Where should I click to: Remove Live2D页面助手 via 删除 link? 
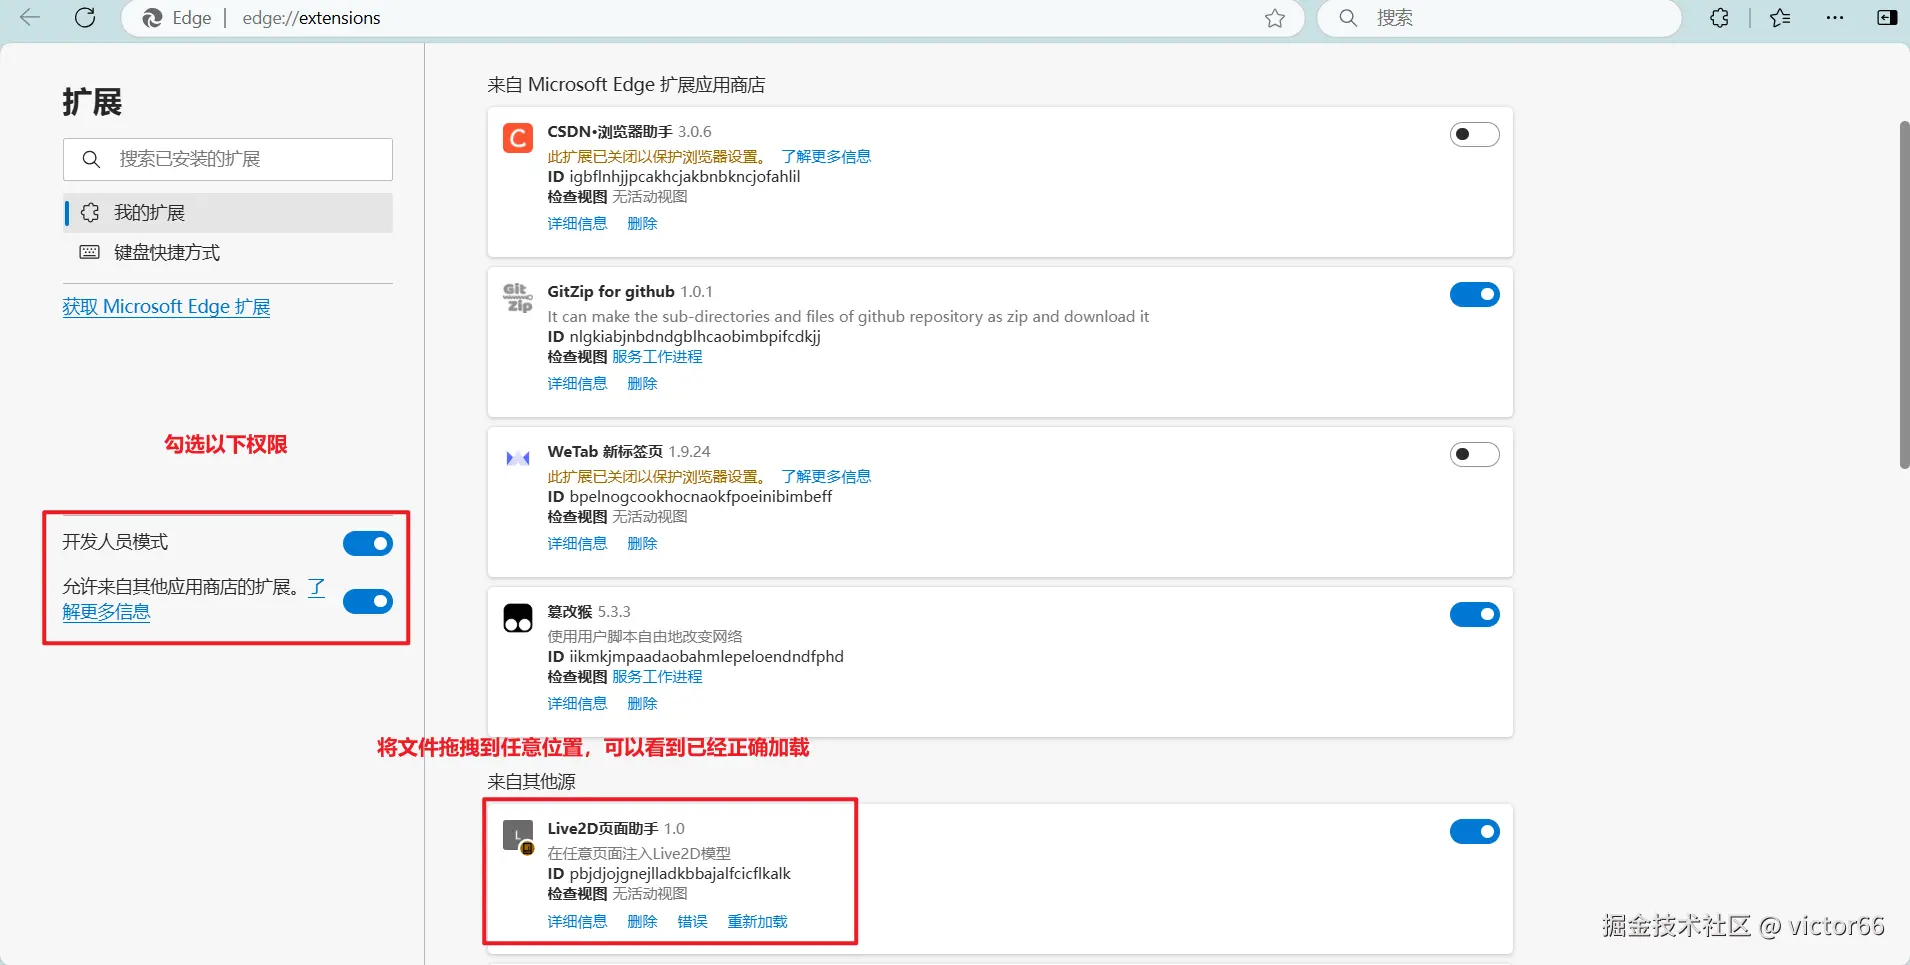click(x=642, y=922)
